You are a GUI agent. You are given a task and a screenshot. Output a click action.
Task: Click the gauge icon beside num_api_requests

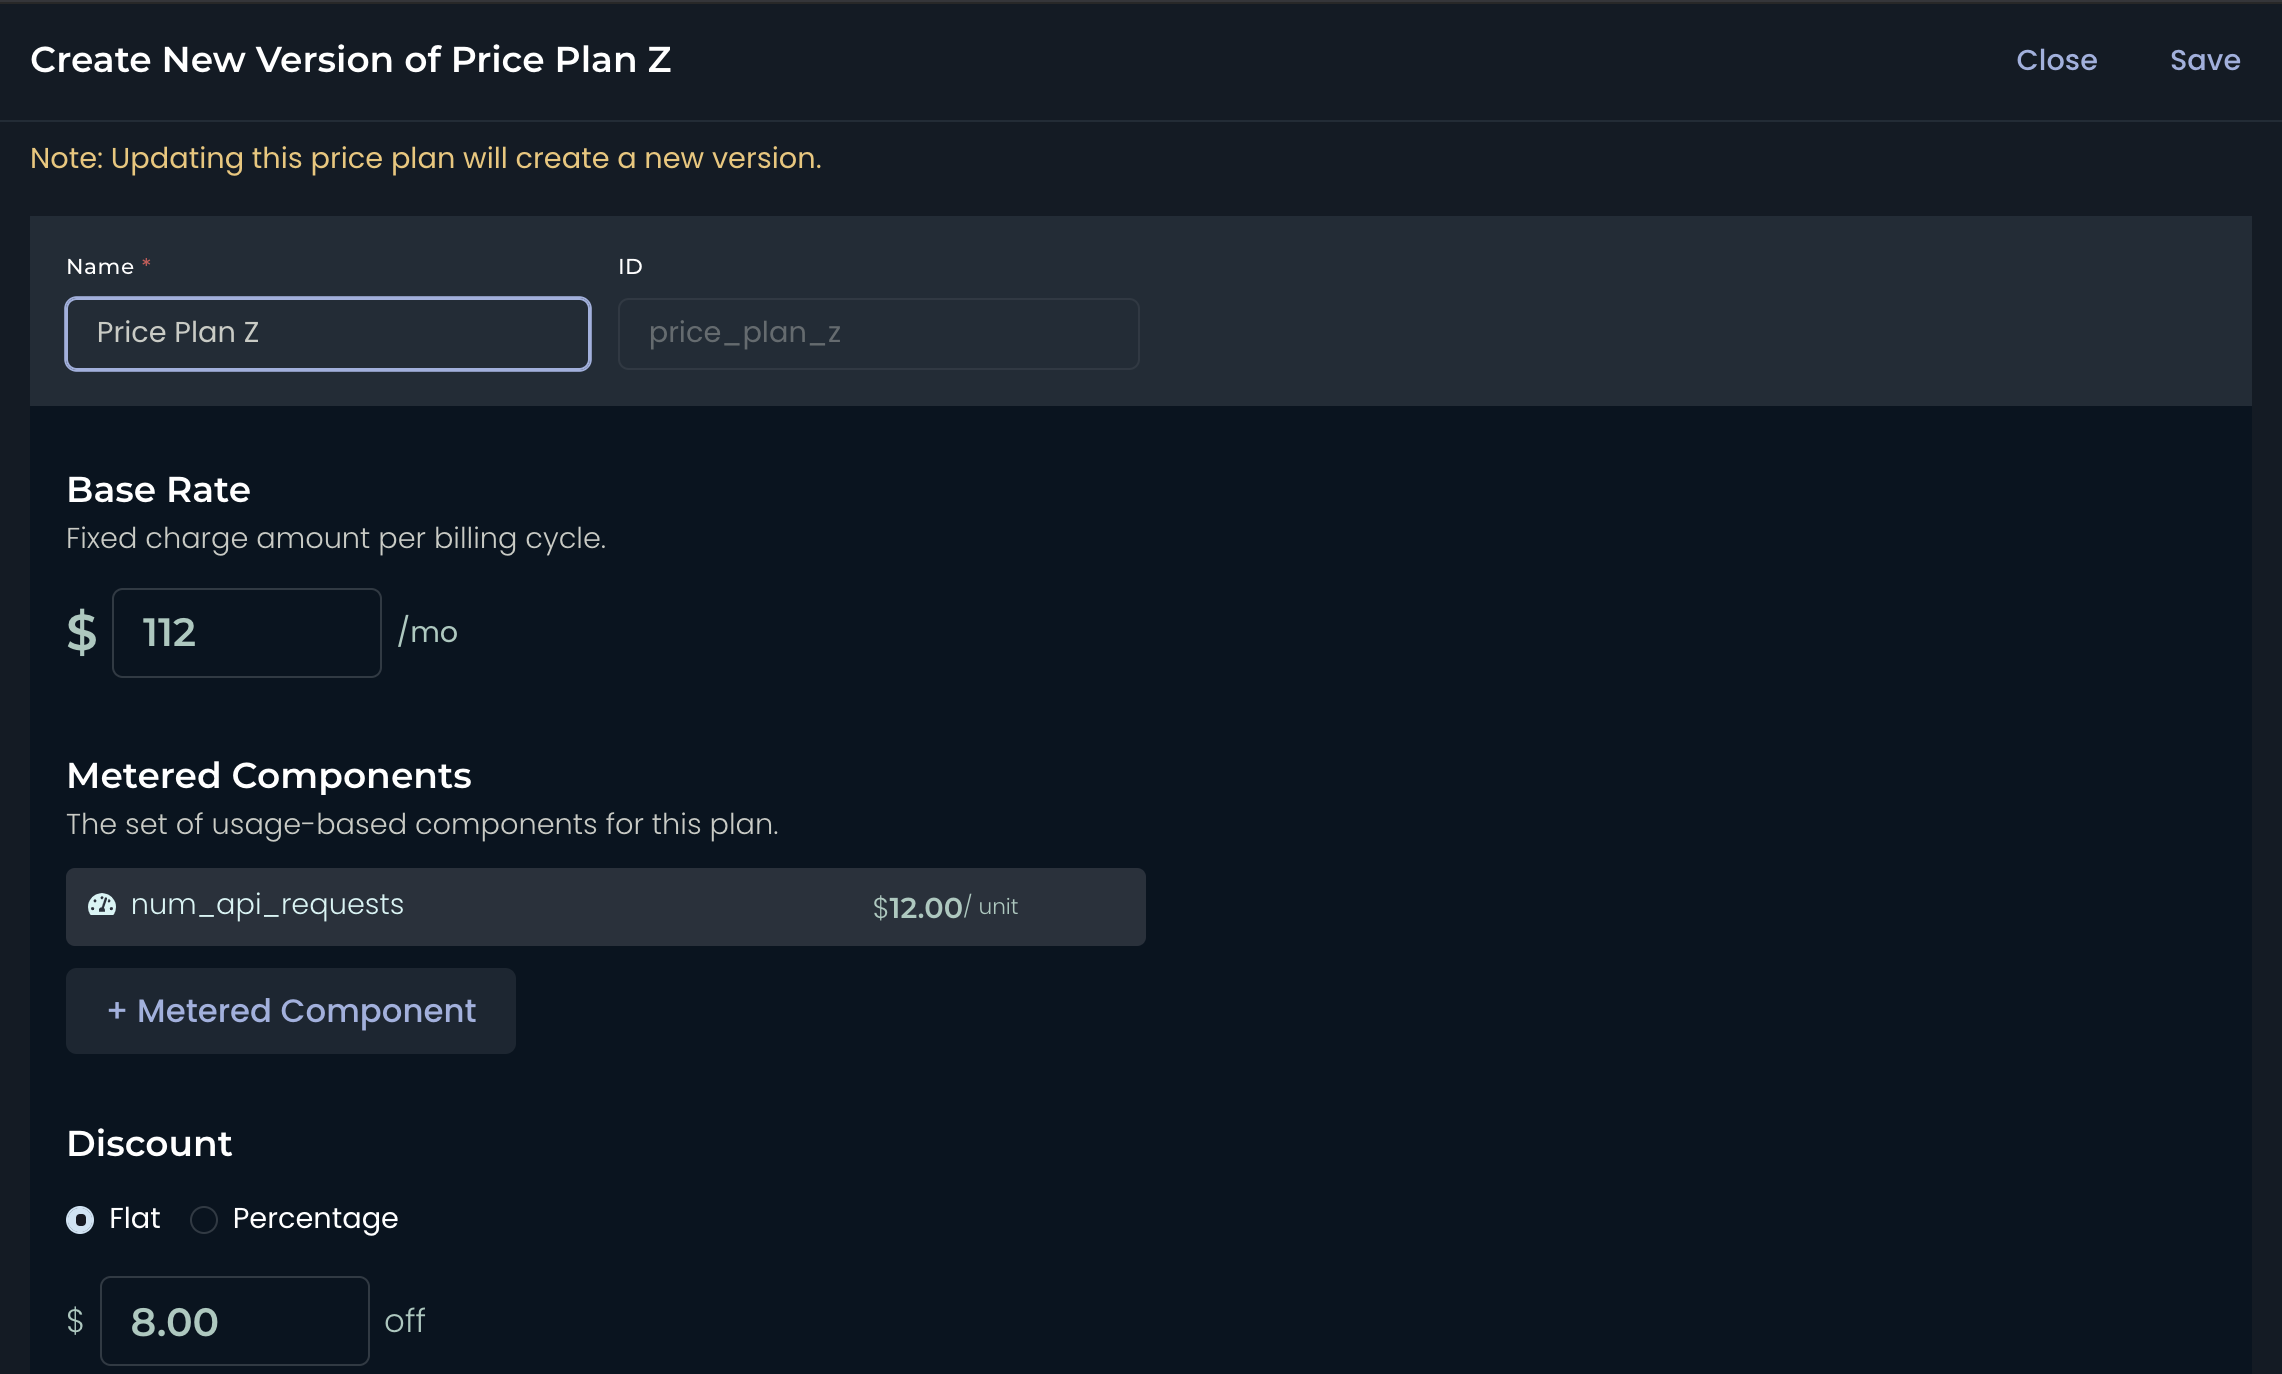pyautogui.click(x=102, y=905)
